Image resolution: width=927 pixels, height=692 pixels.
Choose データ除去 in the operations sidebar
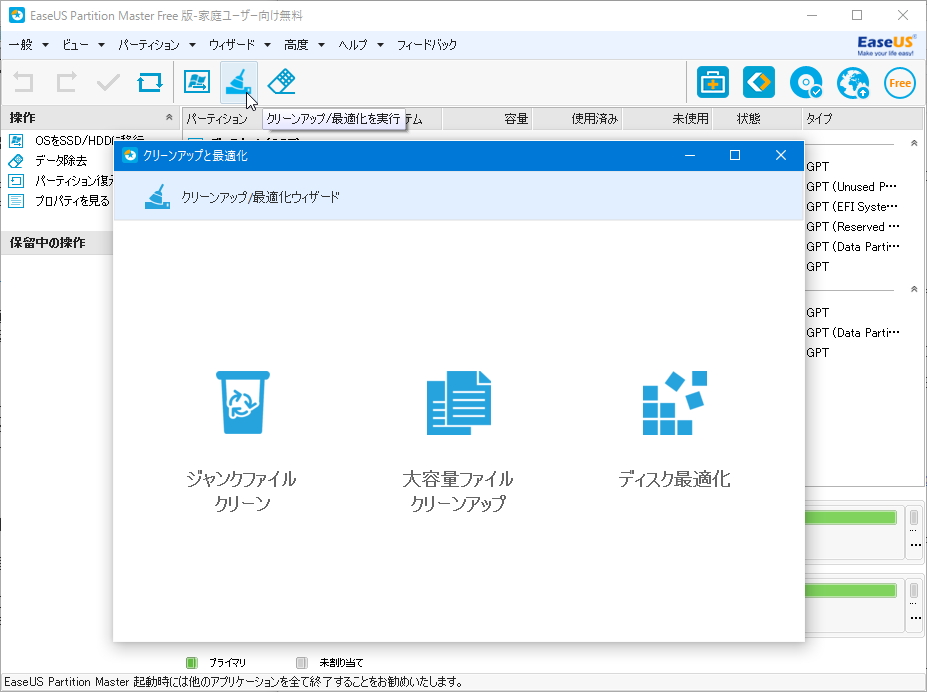[45, 160]
